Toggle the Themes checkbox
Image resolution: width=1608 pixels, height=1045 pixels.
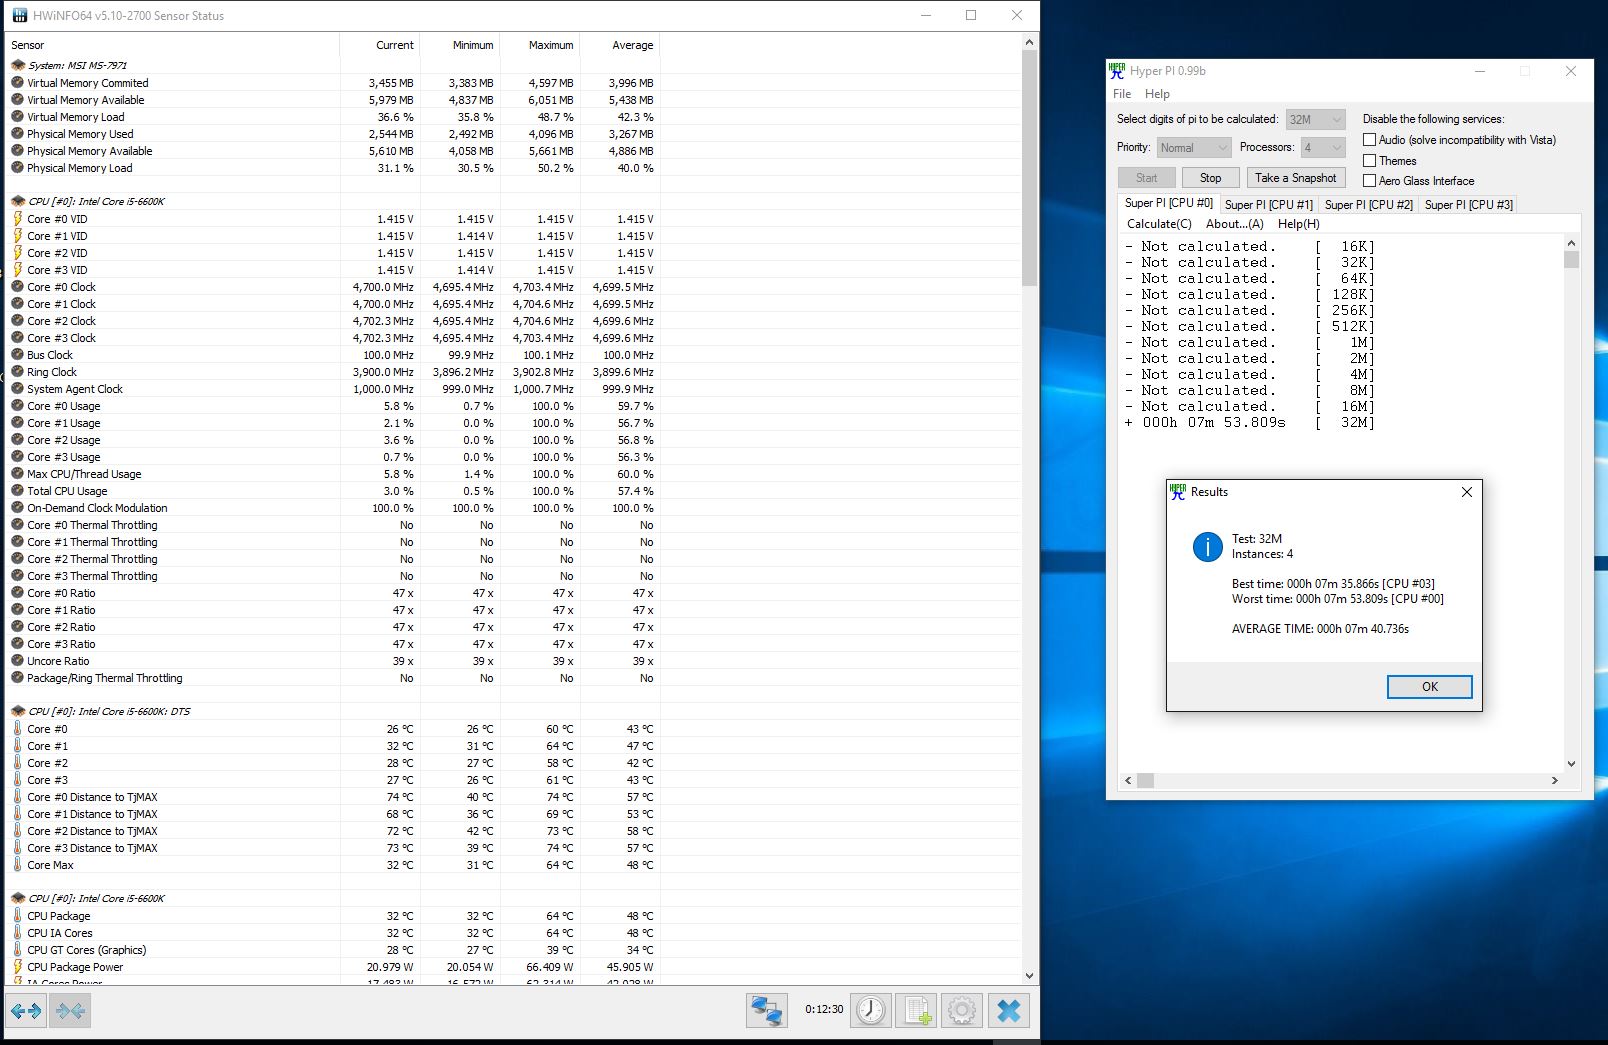[x=1369, y=161]
